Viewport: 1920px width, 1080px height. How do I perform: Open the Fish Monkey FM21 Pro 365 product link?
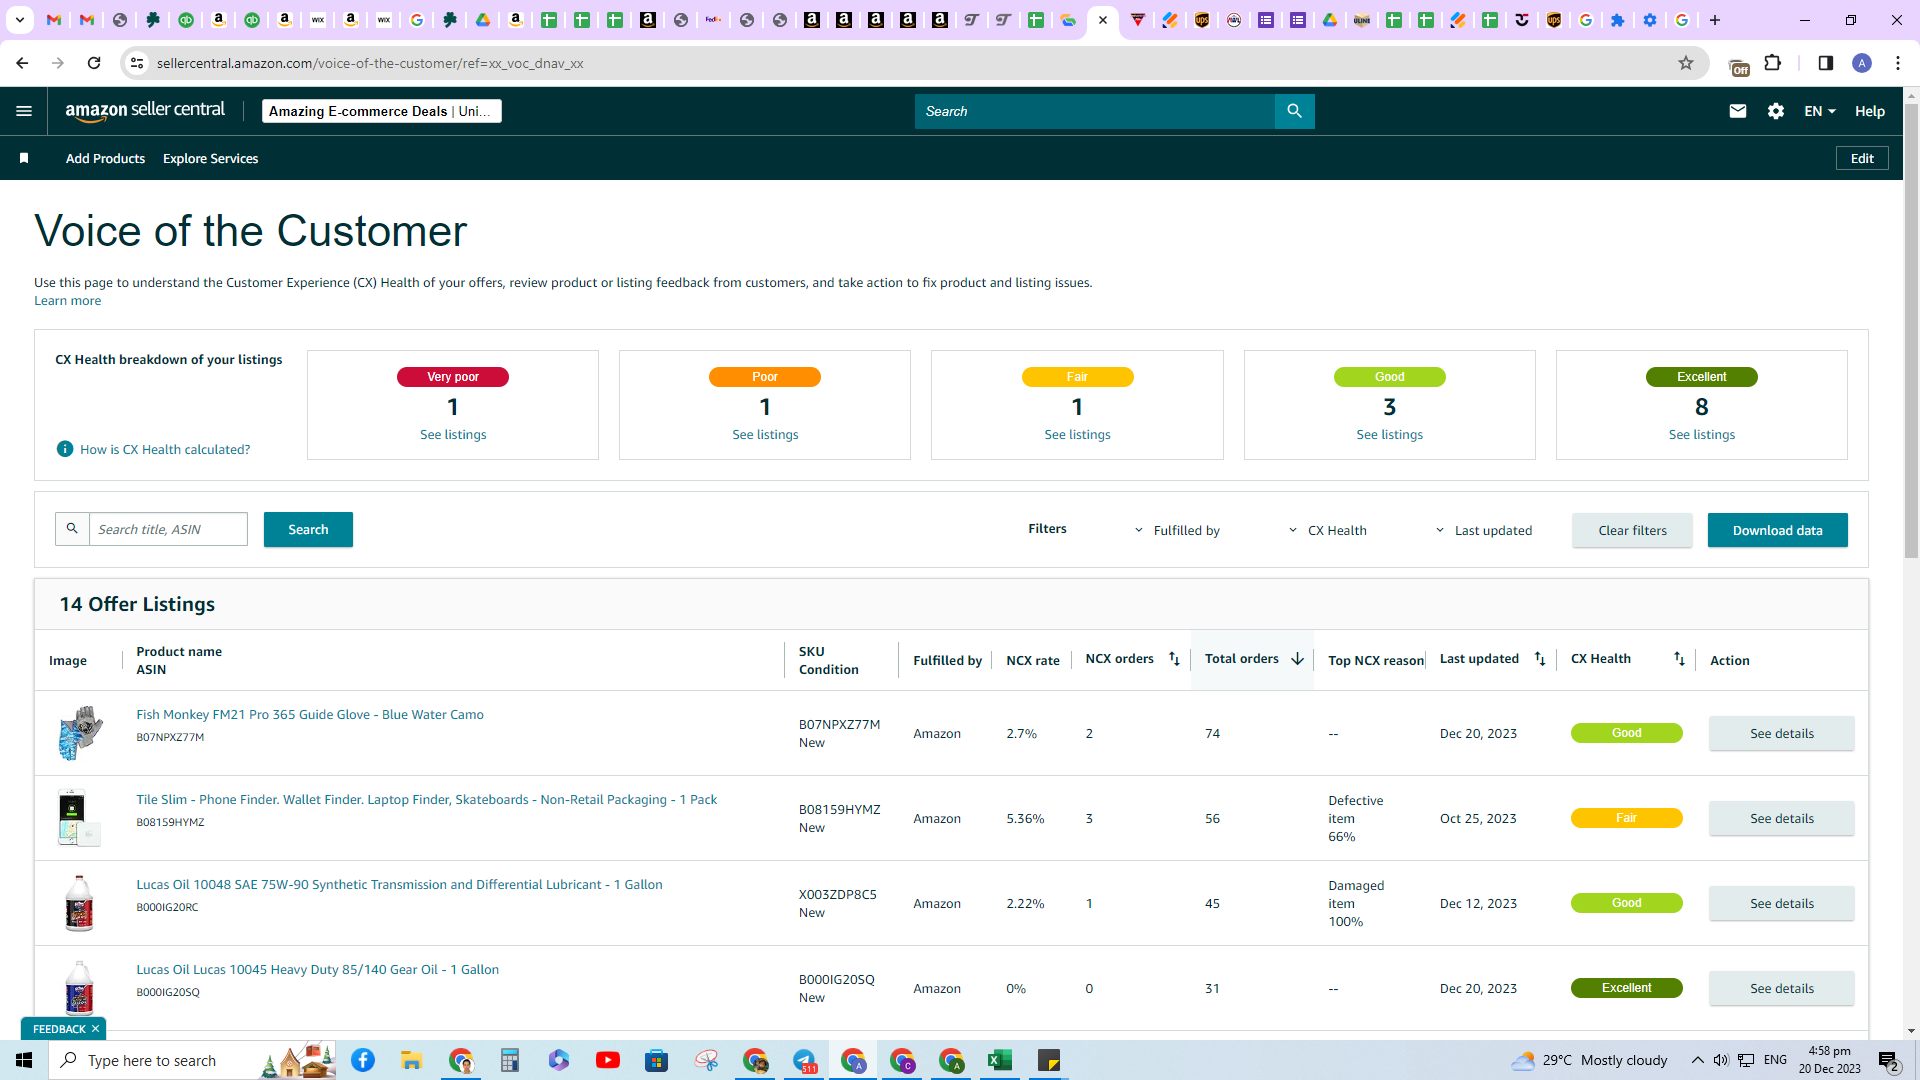coord(310,714)
